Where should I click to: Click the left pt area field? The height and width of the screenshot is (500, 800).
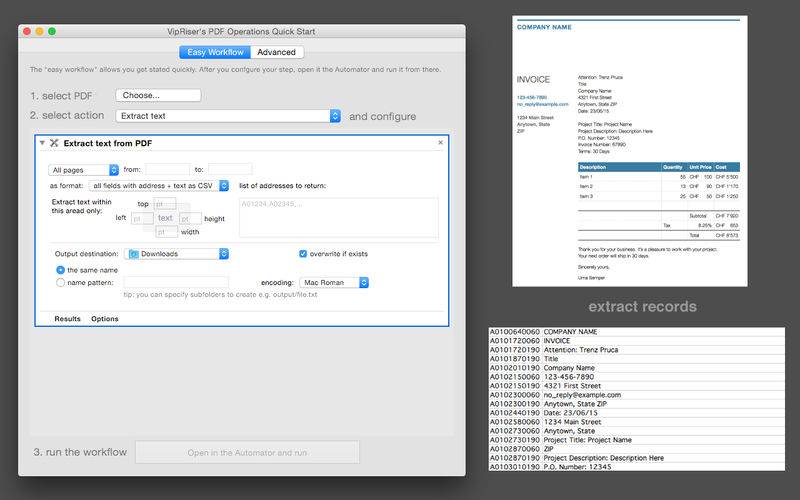[142, 218]
